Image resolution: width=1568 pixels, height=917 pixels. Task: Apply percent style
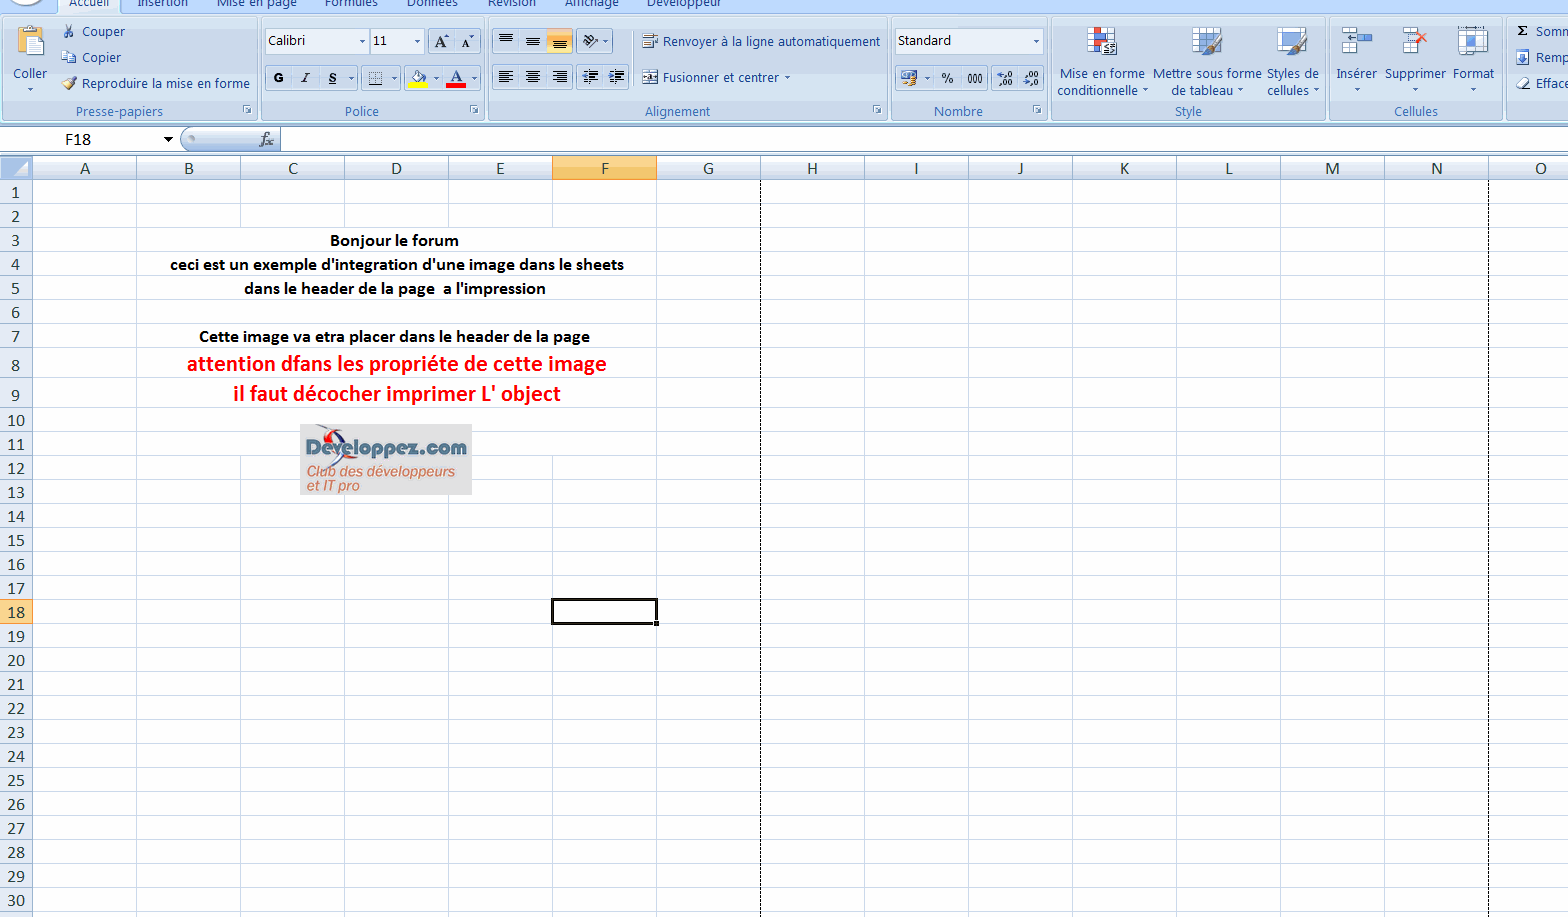tap(948, 78)
